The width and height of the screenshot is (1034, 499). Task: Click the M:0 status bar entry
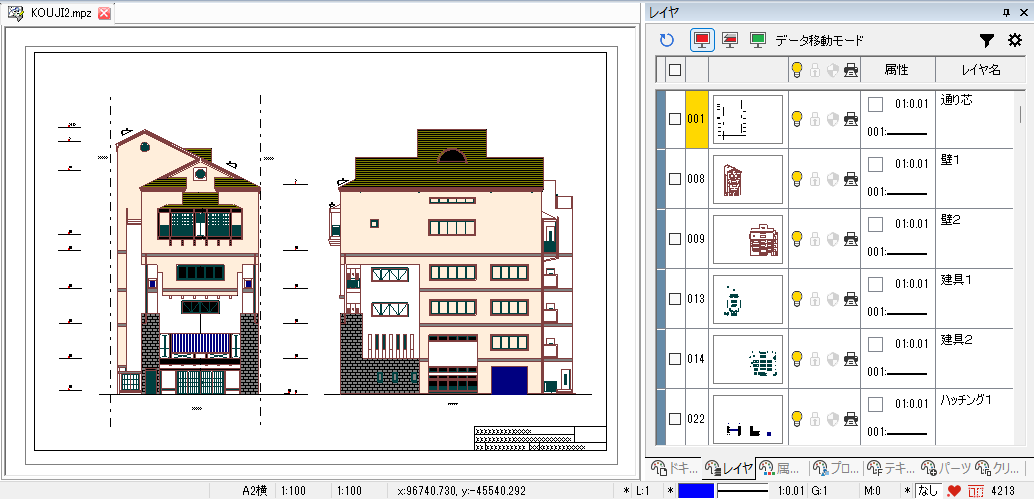[x=872, y=491]
